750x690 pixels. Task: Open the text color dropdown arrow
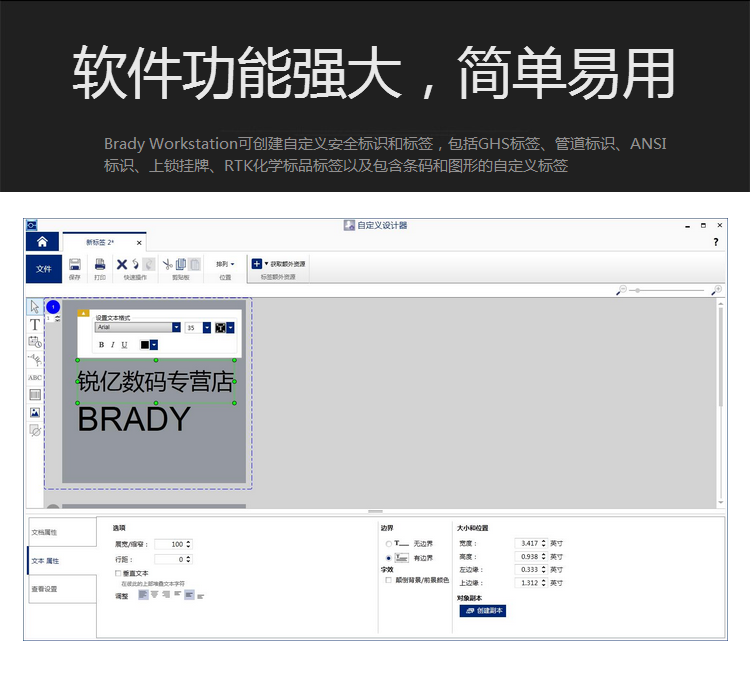tap(154, 344)
